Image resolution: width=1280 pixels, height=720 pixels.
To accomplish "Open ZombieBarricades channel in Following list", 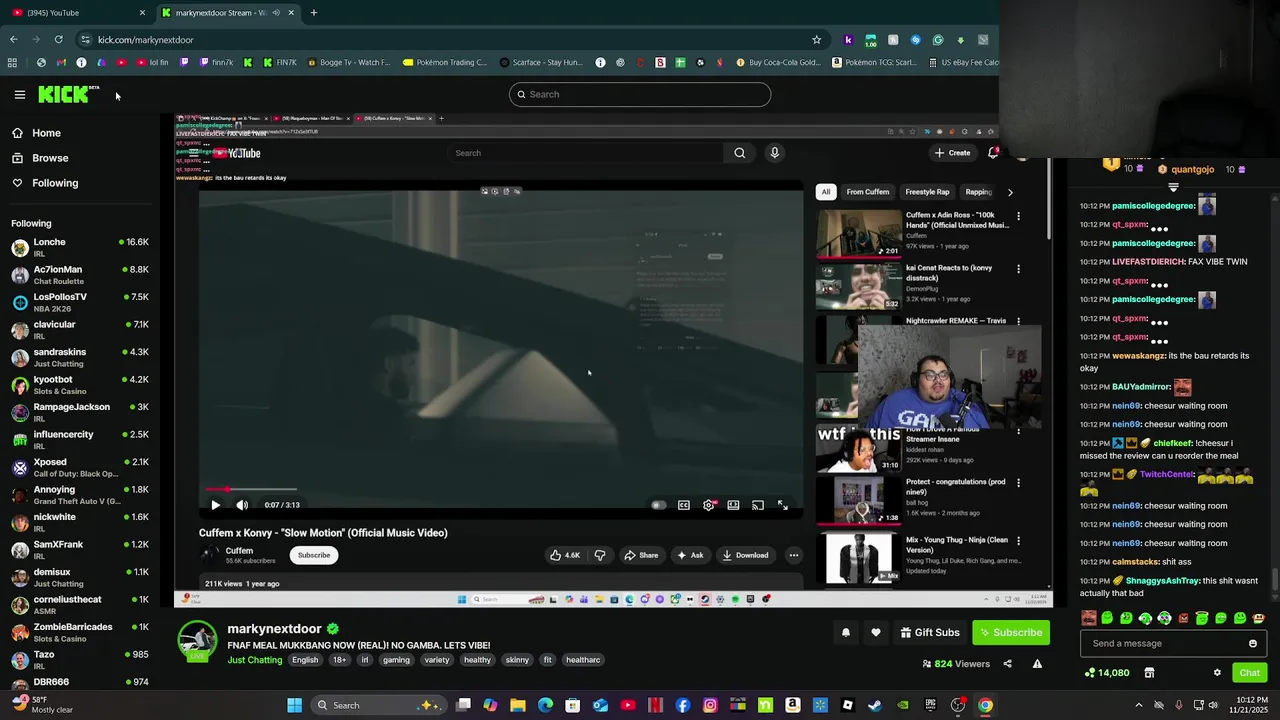I will [80, 632].
